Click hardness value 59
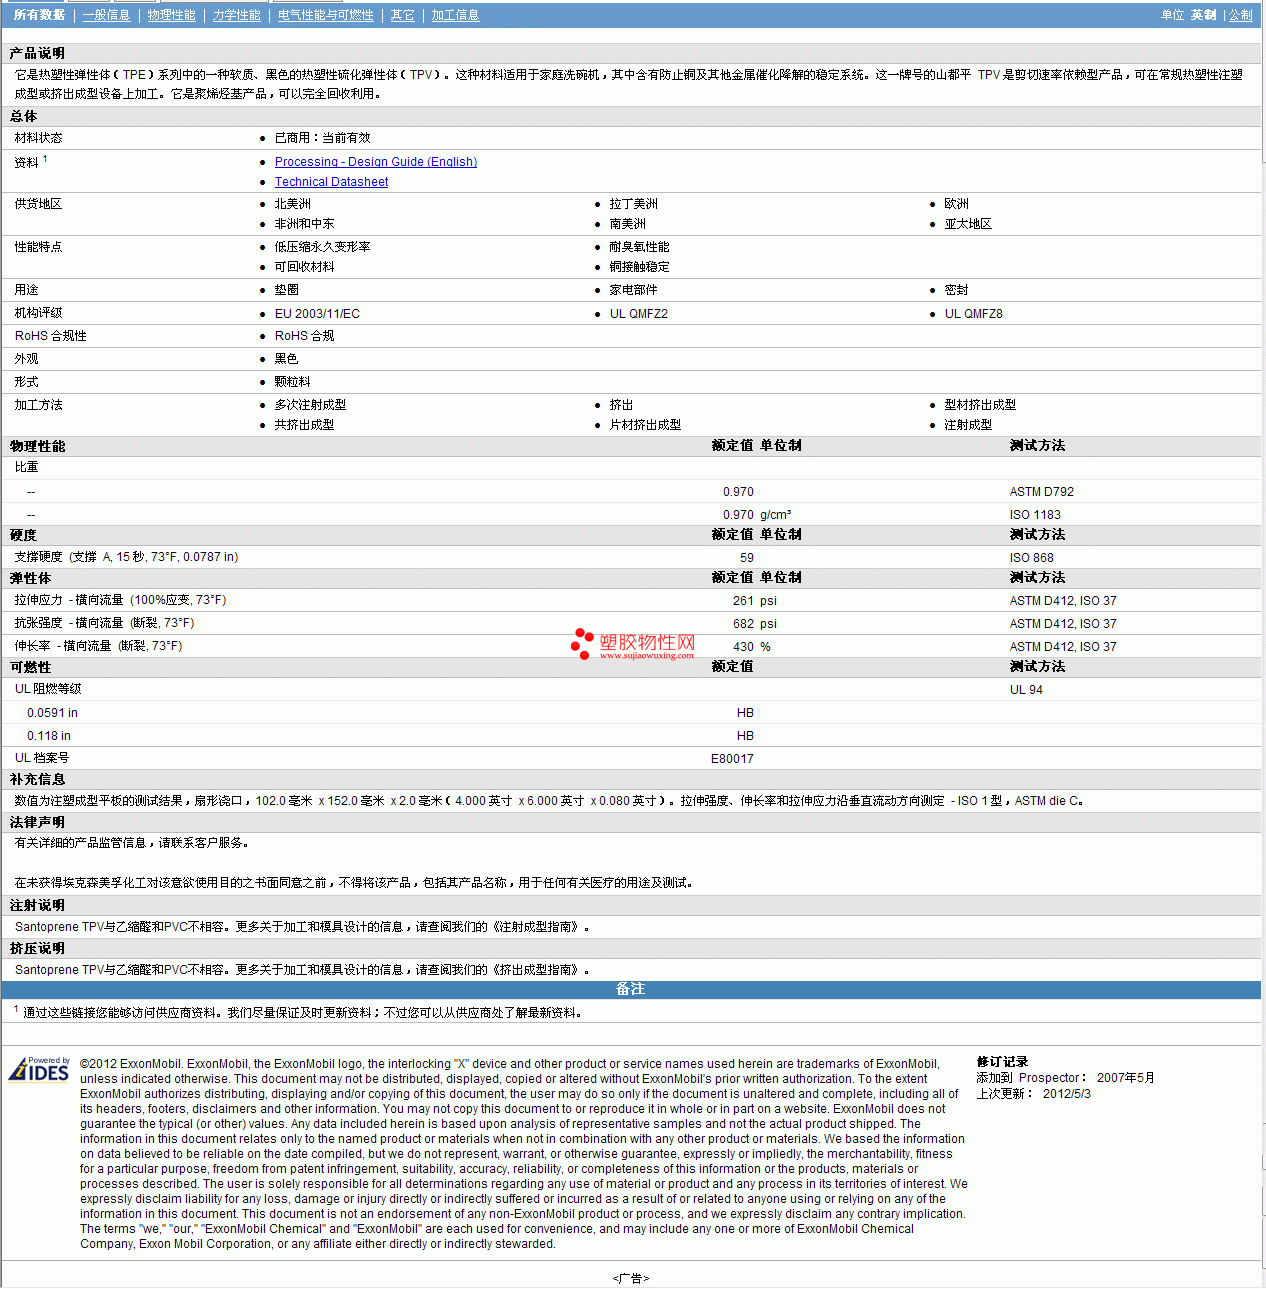This screenshot has height=1289, width=1266. (747, 558)
